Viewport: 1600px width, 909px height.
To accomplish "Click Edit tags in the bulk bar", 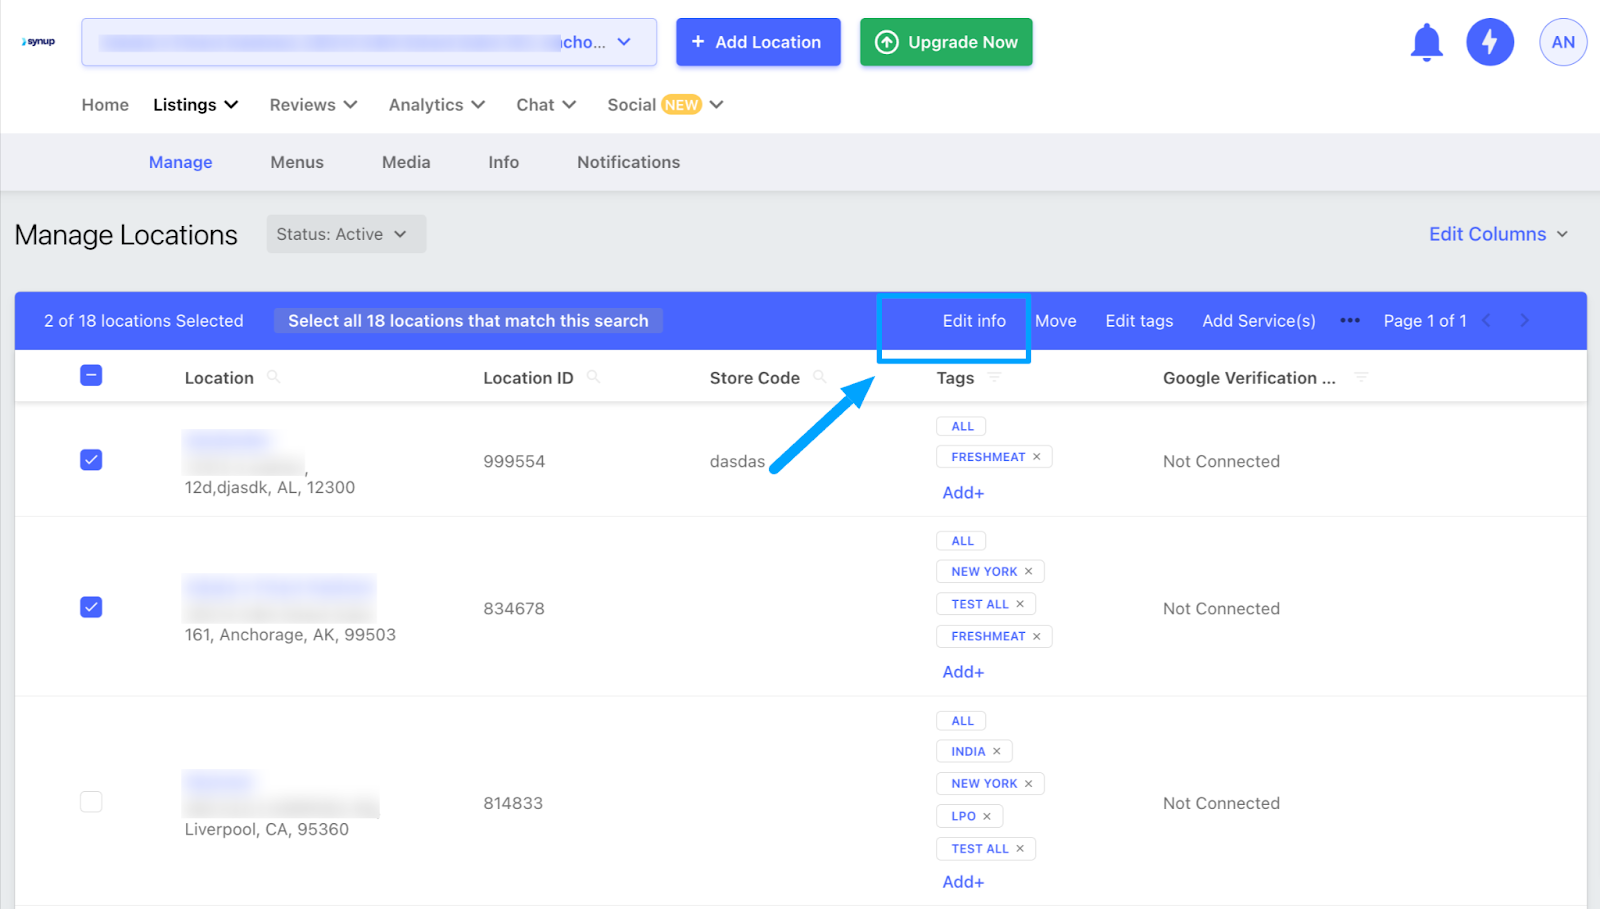I will [1139, 321].
